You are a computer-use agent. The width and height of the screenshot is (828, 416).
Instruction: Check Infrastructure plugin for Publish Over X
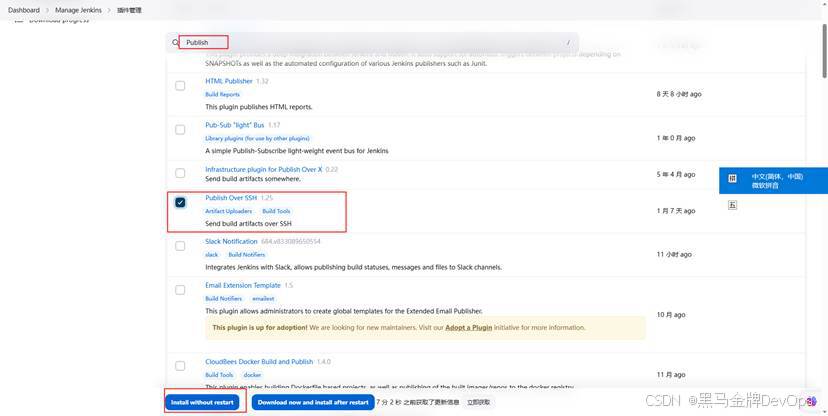(180, 173)
